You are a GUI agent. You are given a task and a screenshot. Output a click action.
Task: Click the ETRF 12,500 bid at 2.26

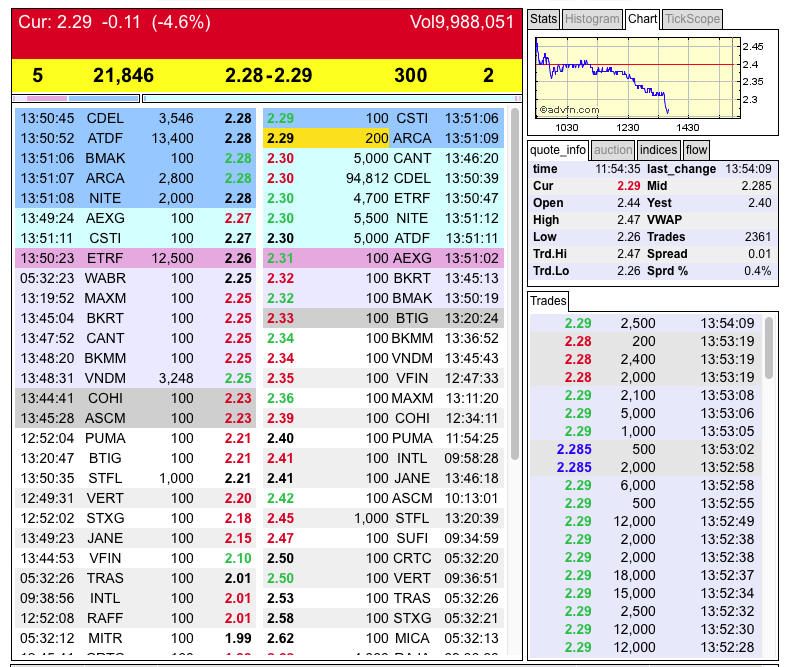136,258
